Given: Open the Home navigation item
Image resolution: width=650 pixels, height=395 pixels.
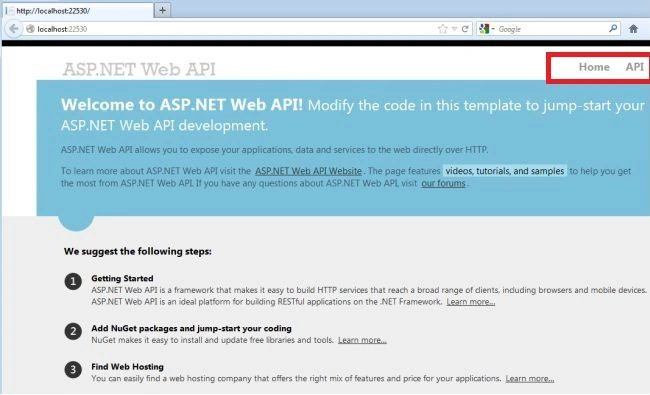Looking at the screenshot, I should pos(594,67).
